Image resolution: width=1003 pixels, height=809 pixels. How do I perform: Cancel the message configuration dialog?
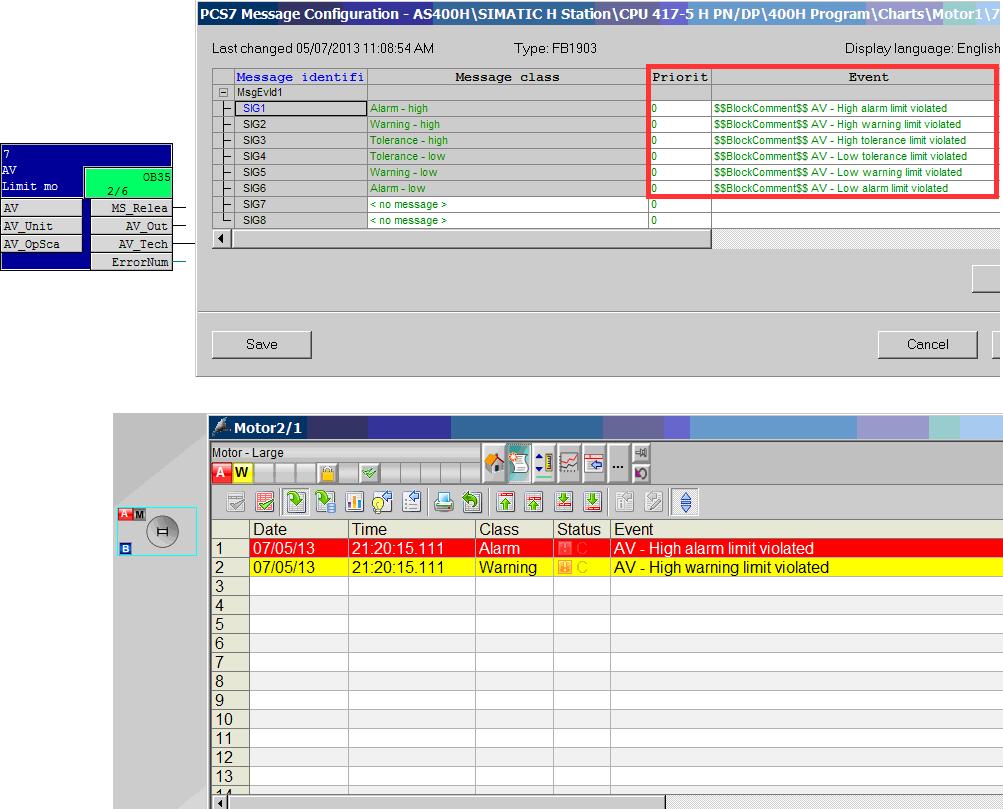tap(928, 344)
